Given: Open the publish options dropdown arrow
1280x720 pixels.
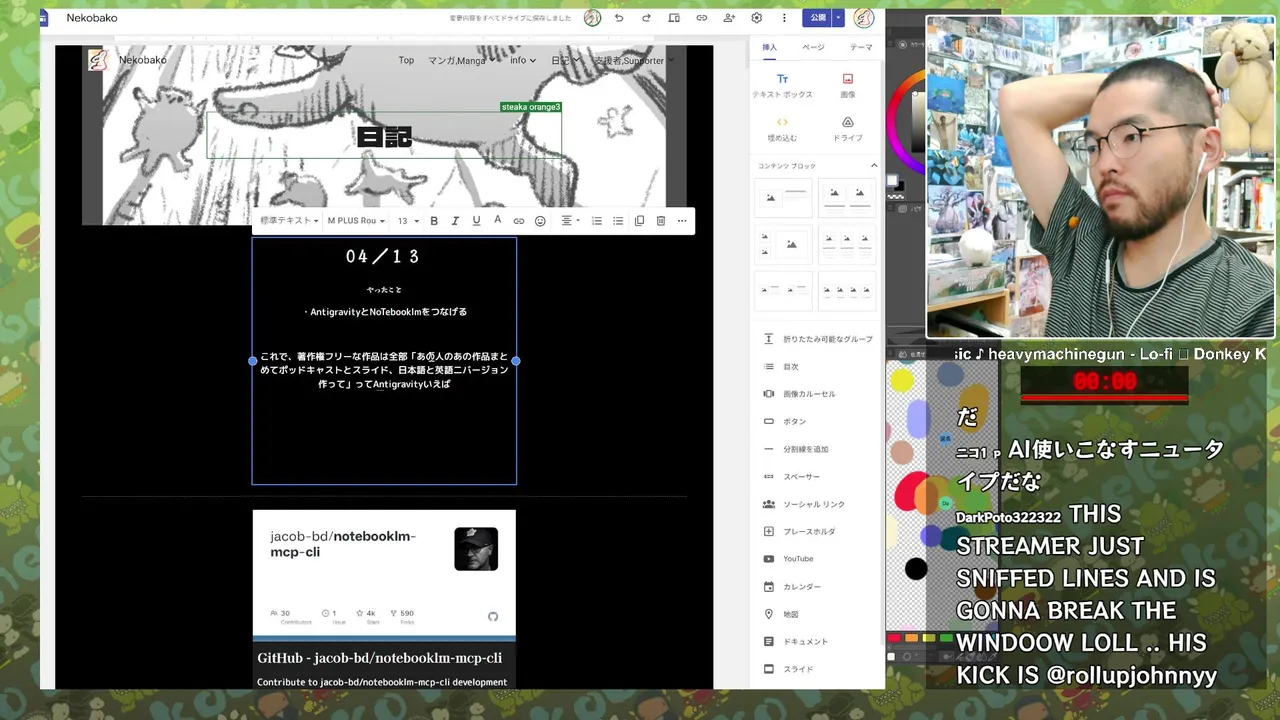Looking at the screenshot, I should click(839, 18).
